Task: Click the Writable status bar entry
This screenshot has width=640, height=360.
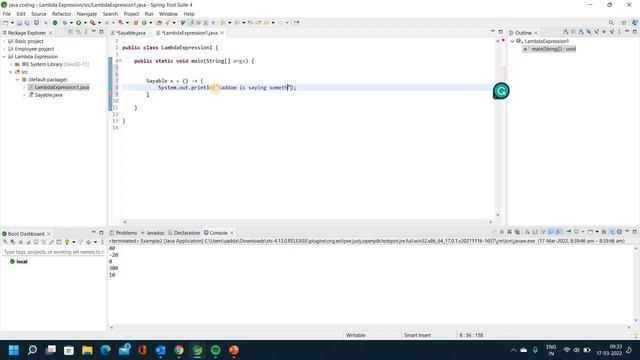Action: (356, 335)
